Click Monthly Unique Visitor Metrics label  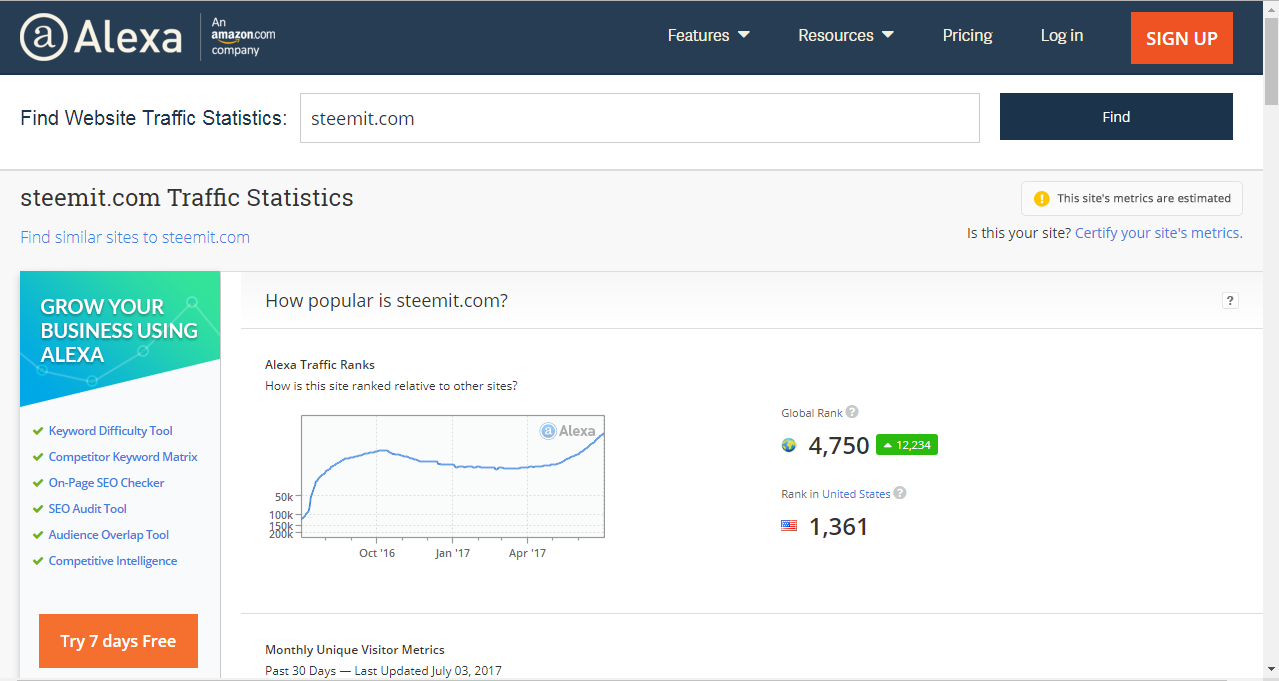coord(355,650)
